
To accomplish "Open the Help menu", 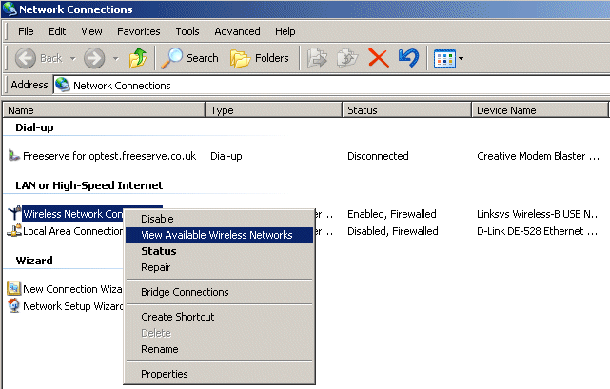I will (x=285, y=31).
